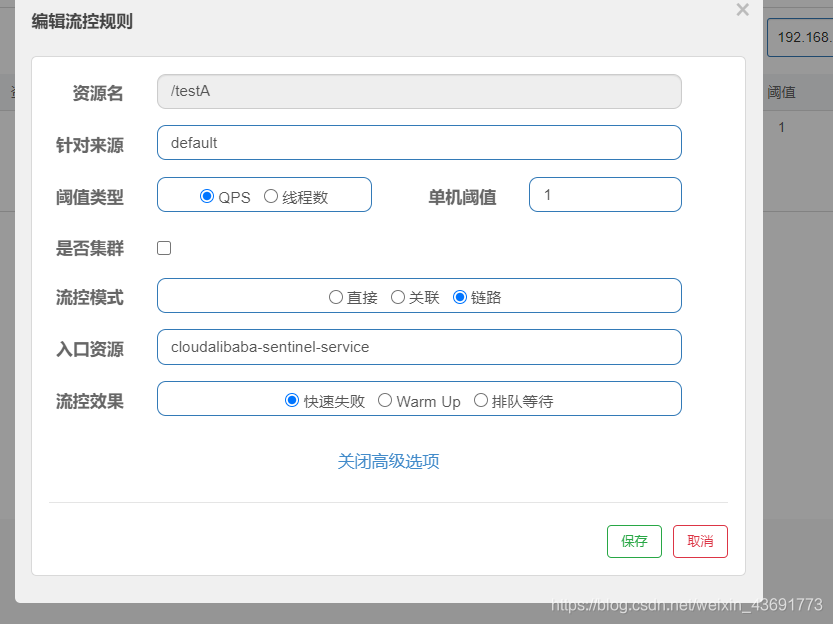Select the QPS threshold type radio
The image size is (833, 624).
point(207,195)
